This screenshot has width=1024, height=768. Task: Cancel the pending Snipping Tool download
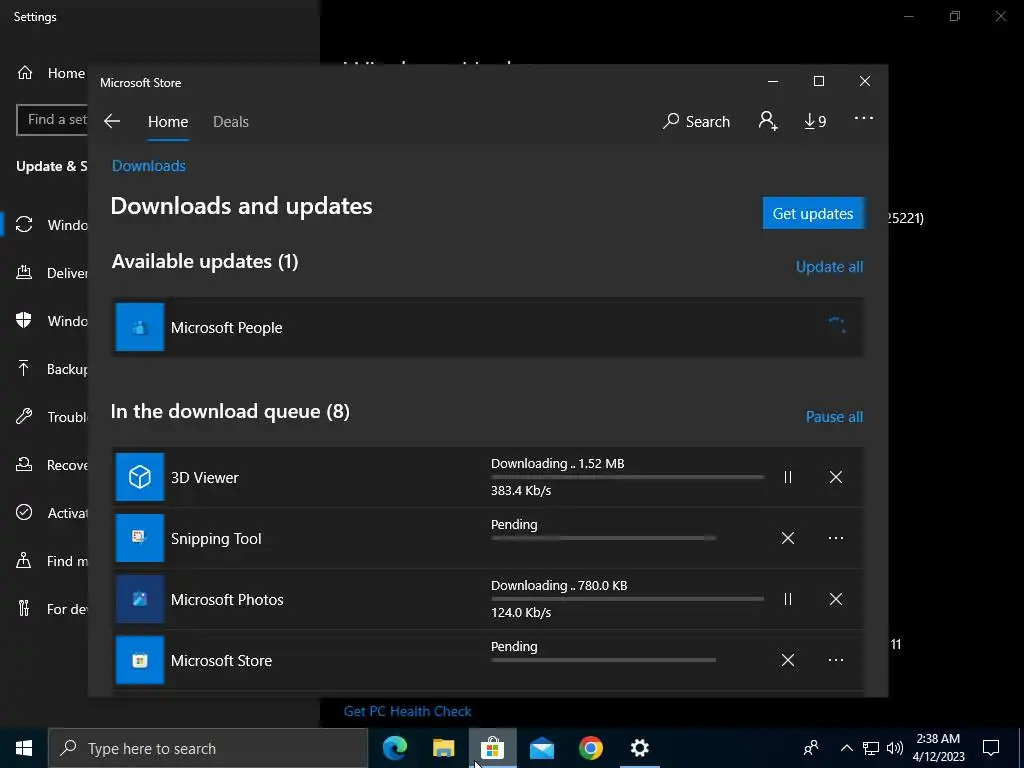[x=788, y=538]
